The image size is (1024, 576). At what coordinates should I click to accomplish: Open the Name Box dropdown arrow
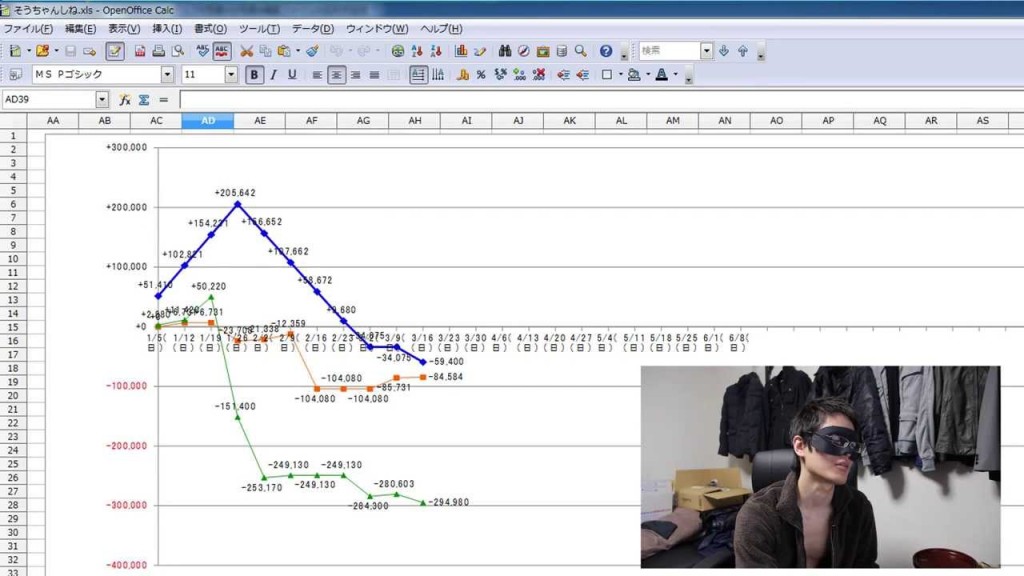[x=102, y=100]
